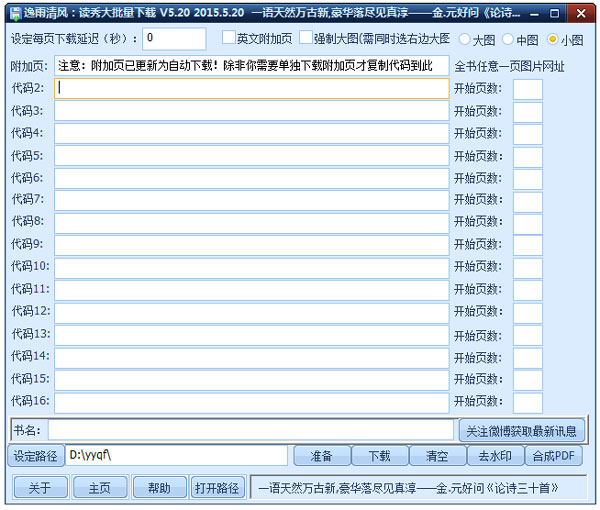Focus the 代码6 input field
Image resolution: width=600 pixels, height=510 pixels.
pos(251,178)
